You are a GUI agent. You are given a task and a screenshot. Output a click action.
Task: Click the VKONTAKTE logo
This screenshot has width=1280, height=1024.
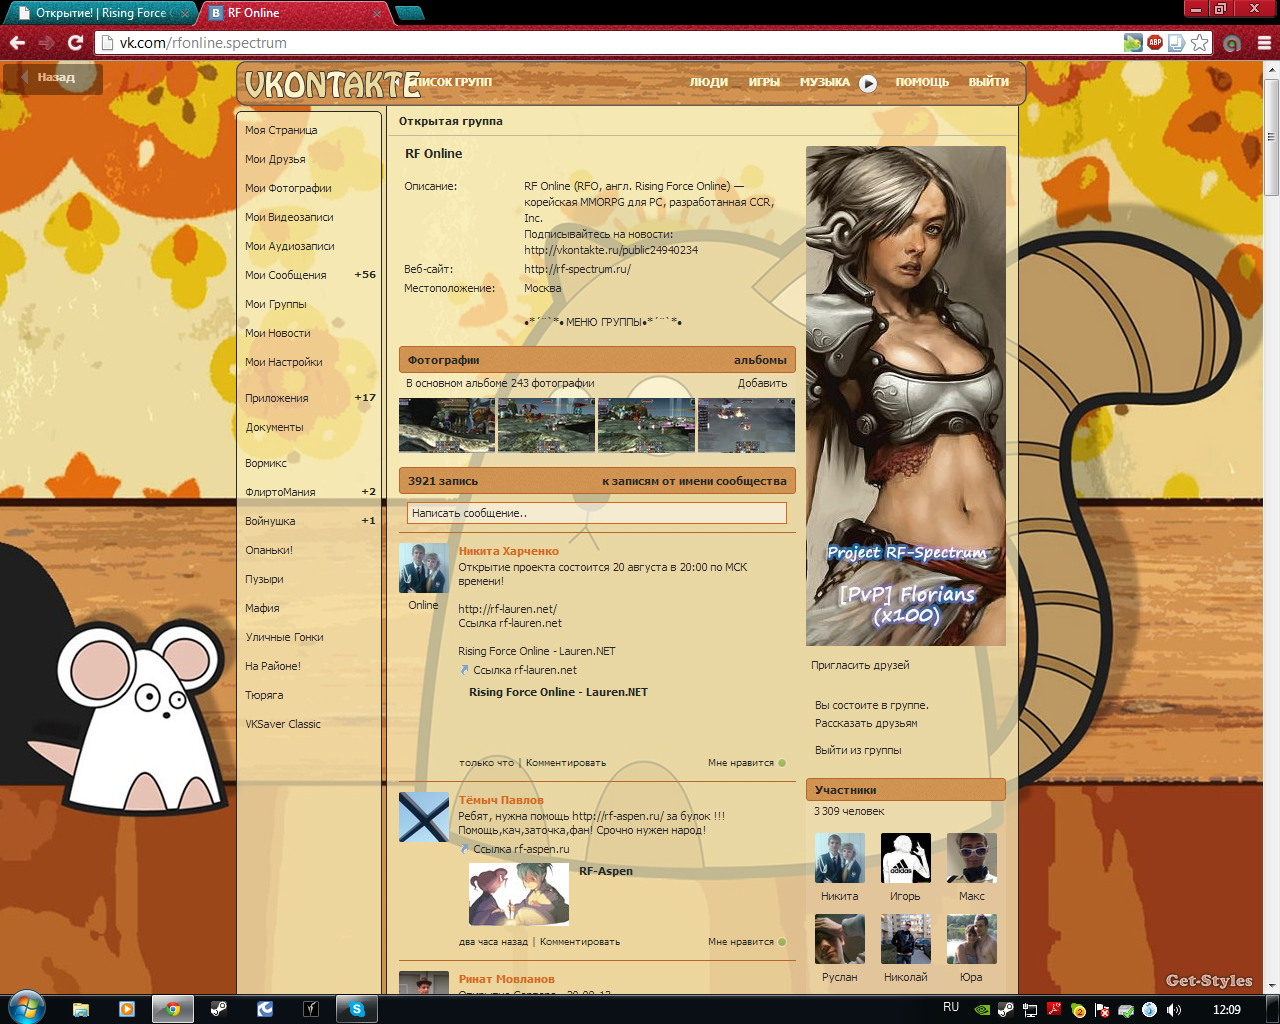[x=332, y=85]
